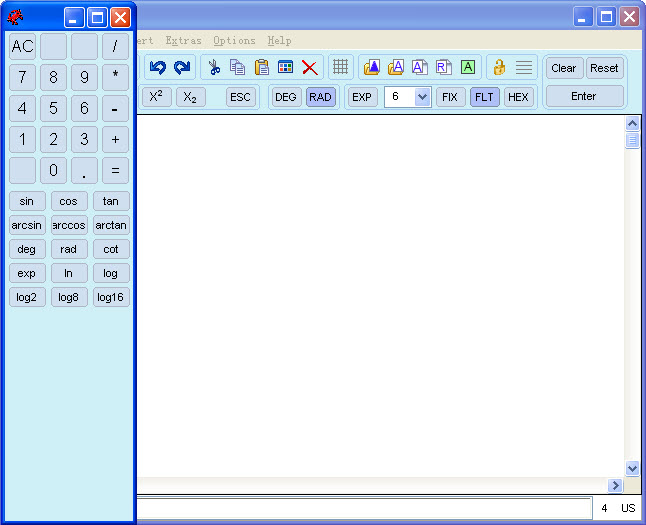Open the Help menu
The width and height of the screenshot is (646, 525).
tap(279, 41)
